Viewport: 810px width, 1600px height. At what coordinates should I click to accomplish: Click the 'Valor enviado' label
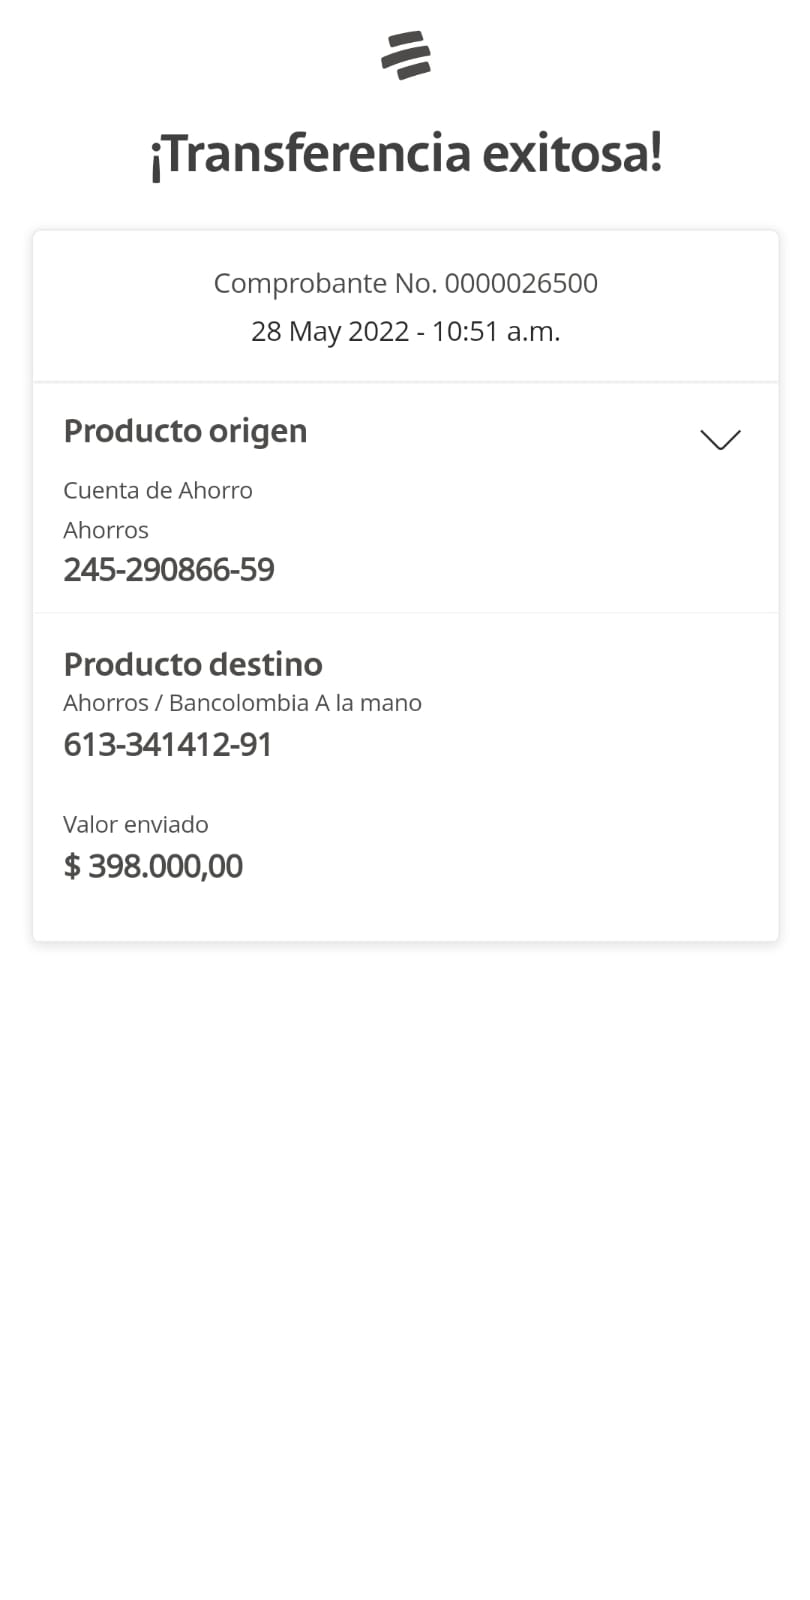[136, 825]
